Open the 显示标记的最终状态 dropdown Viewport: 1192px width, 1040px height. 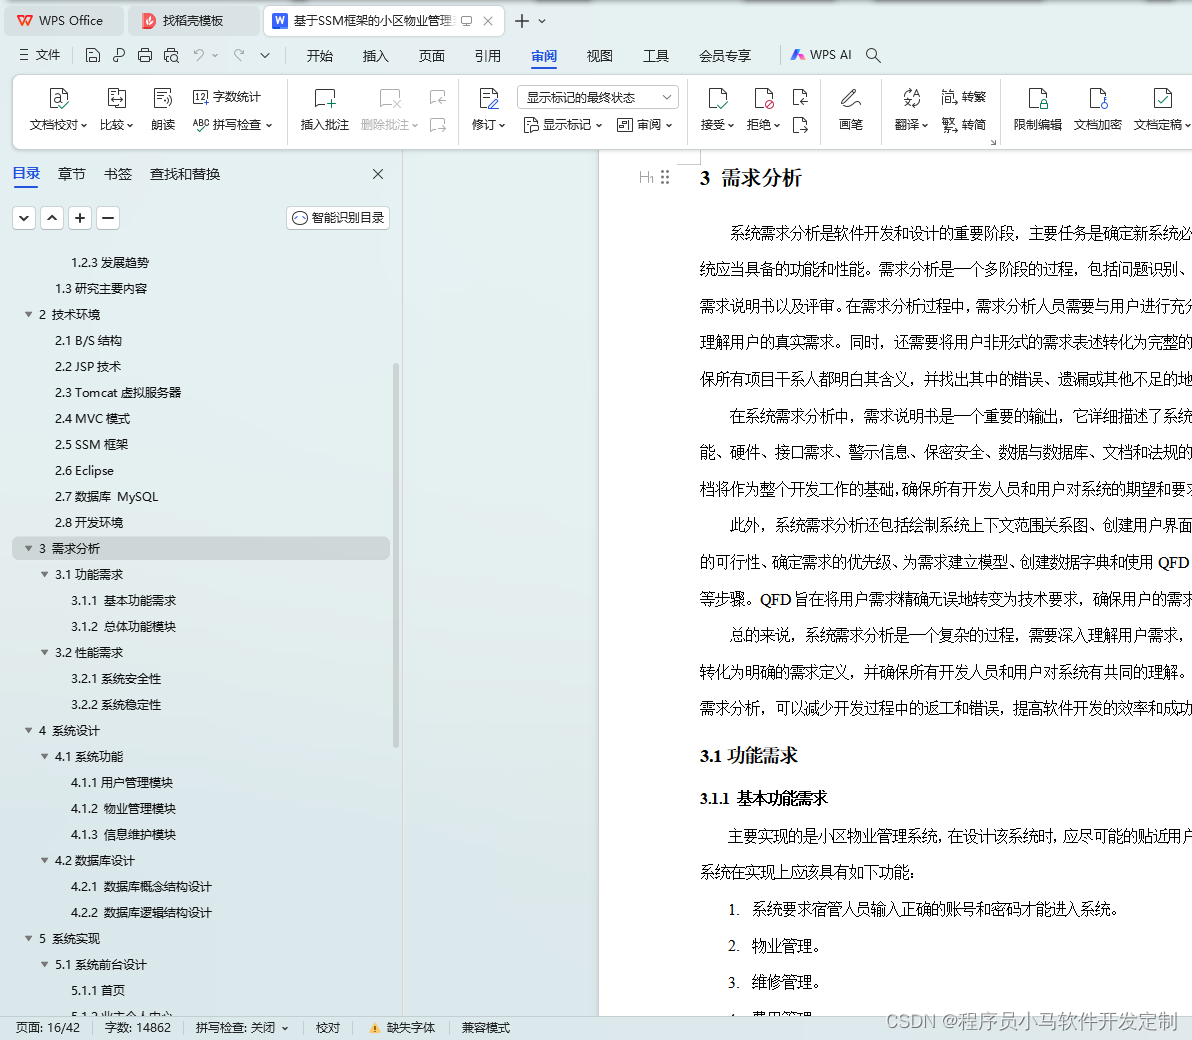(x=596, y=96)
